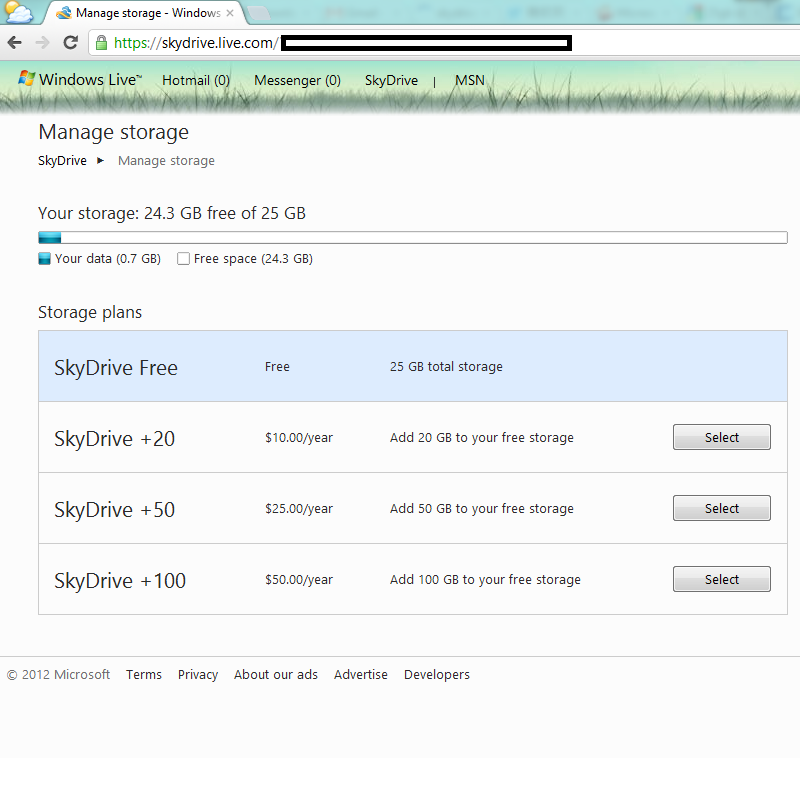Click the white Free space legend swatch
The image size is (800, 800).
pyautogui.click(x=183, y=259)
